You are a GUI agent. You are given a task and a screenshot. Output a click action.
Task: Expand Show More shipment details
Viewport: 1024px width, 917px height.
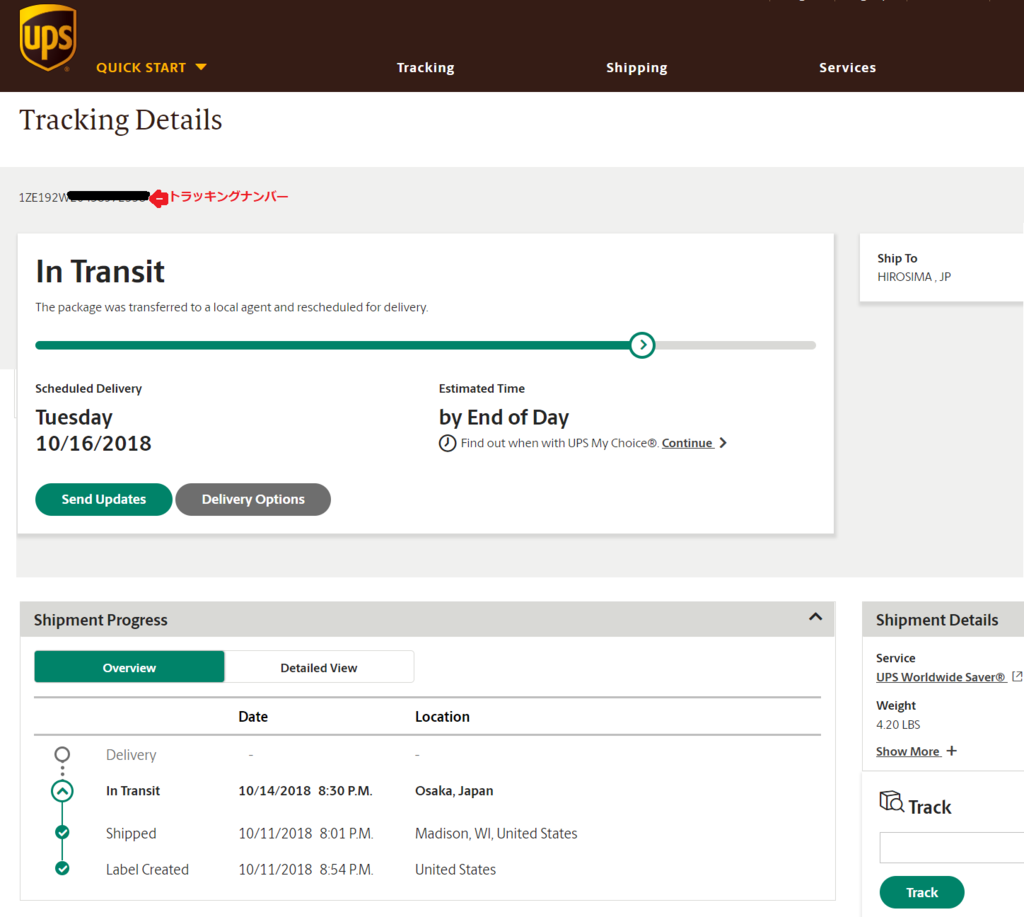916,751
